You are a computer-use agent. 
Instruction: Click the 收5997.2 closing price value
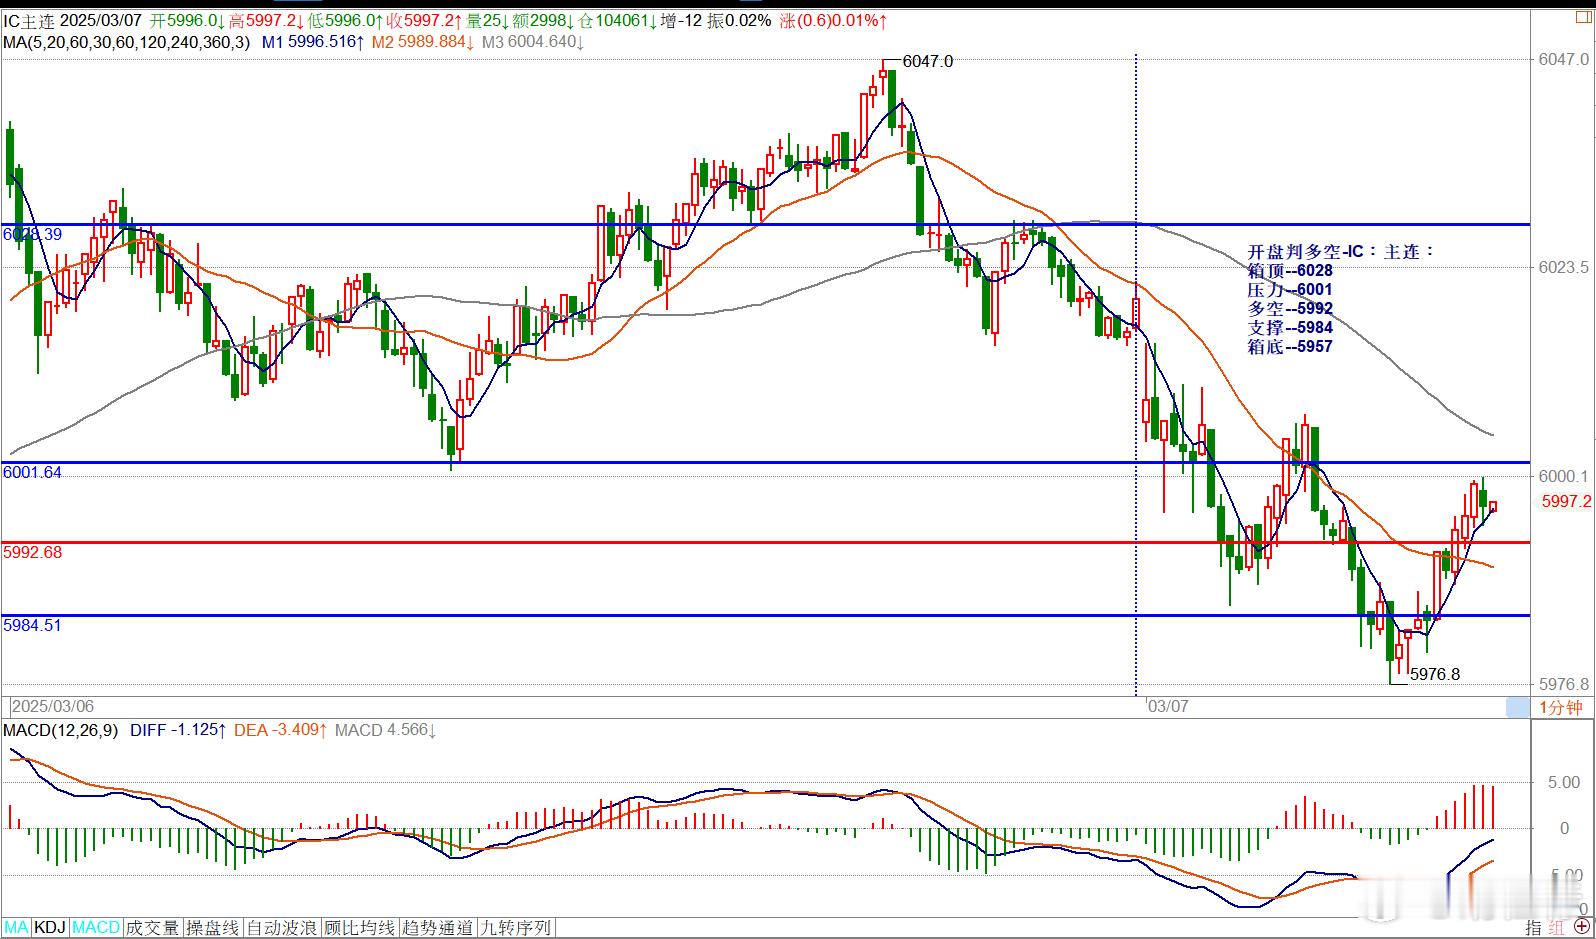pos(423,21)
